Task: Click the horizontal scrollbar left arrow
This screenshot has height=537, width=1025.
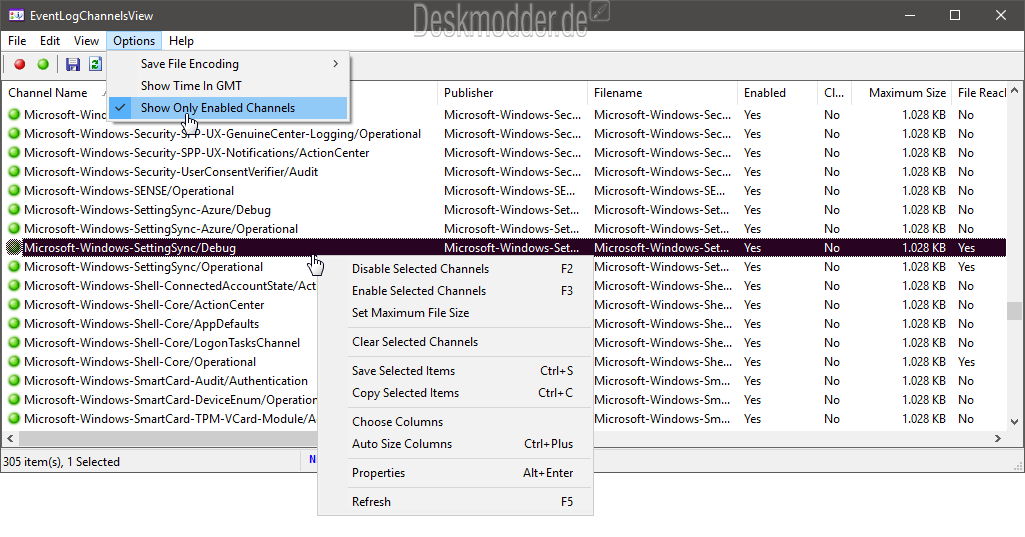Action: point(10,438)
